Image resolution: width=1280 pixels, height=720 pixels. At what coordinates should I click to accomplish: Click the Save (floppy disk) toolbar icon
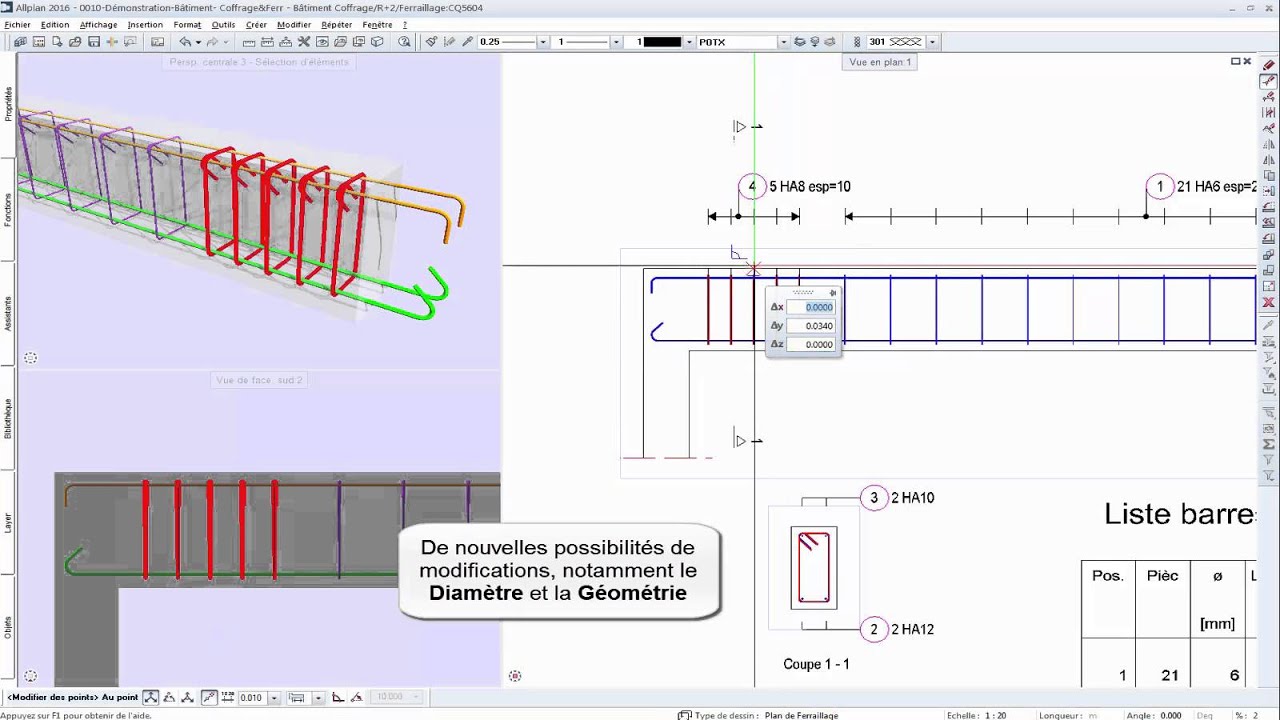(93, 42)
